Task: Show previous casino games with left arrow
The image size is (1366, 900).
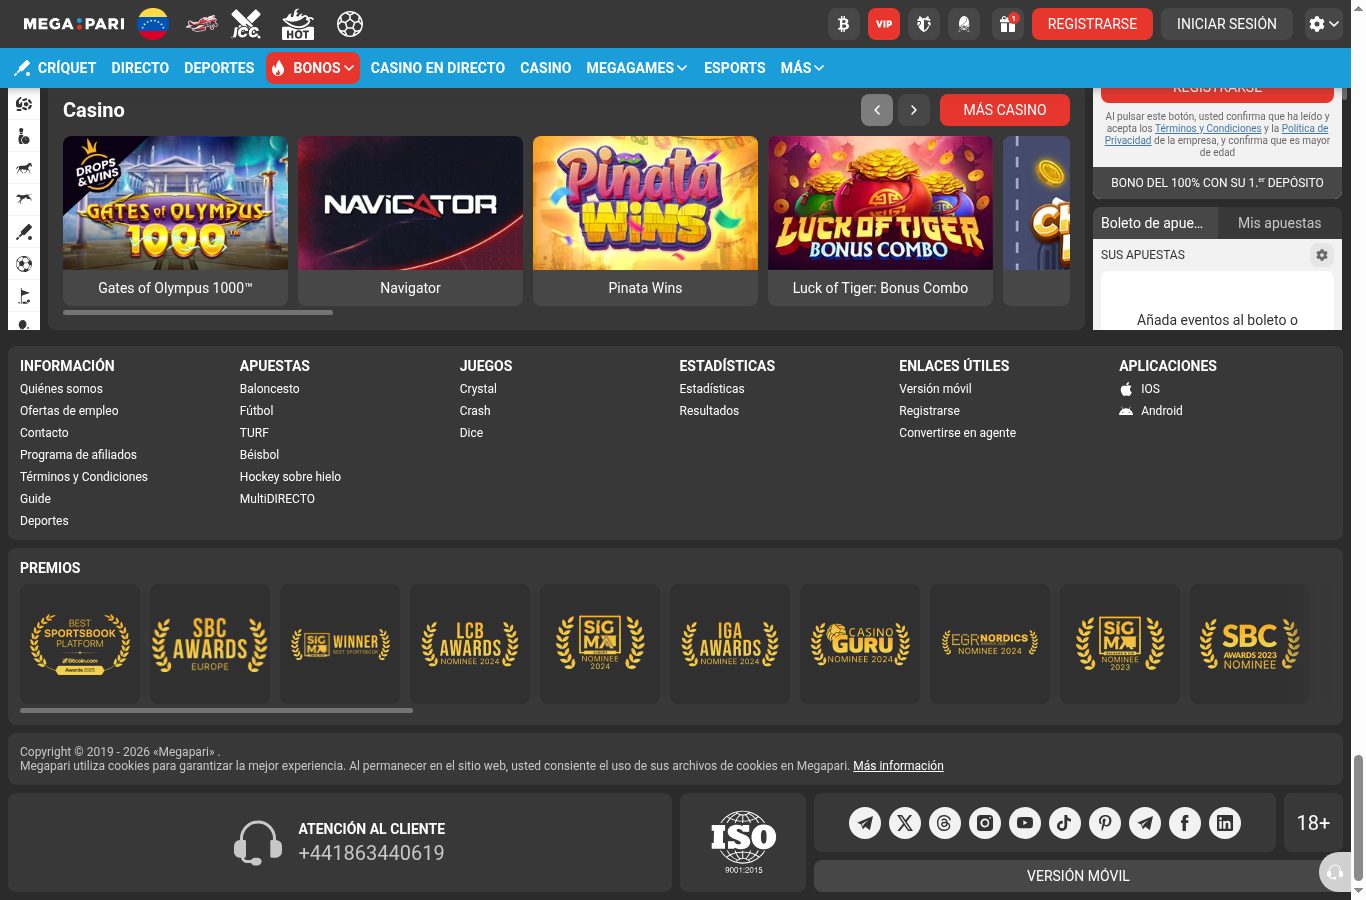Action: click(x=877, y=110)
